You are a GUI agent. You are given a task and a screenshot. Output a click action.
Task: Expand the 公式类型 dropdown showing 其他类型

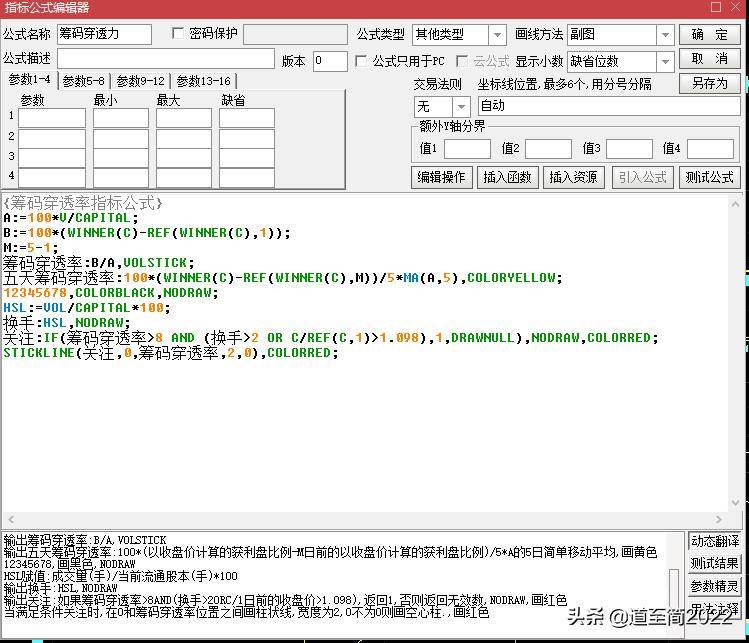pos(497,35)
